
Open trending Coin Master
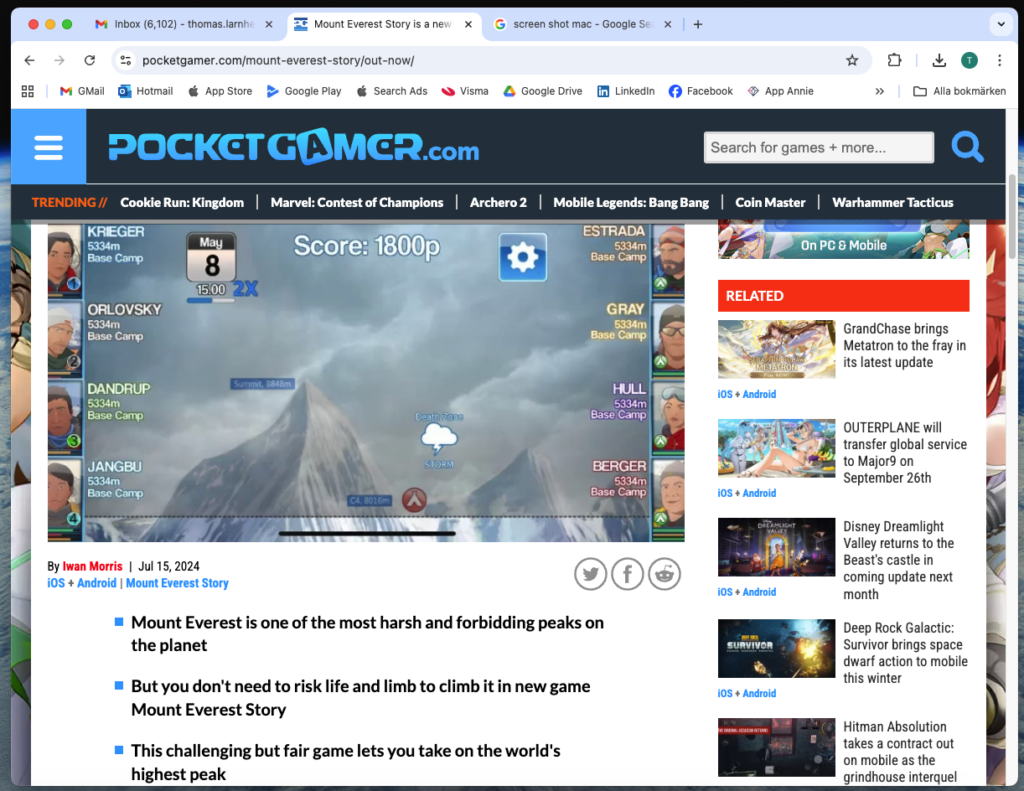point(770,202)
